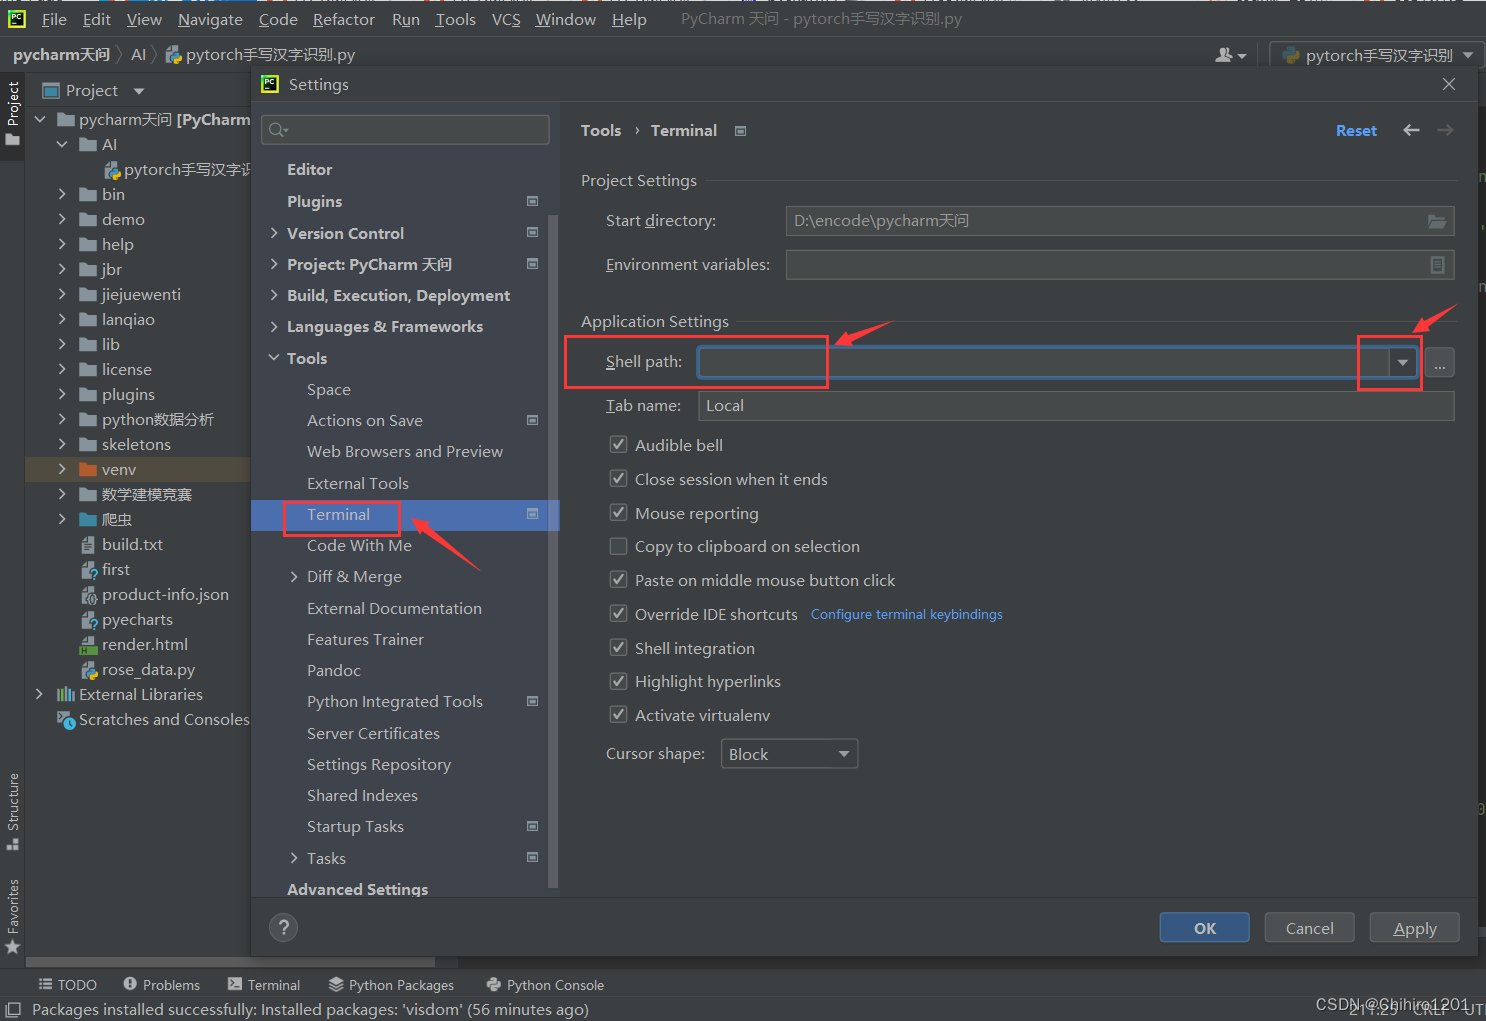Disable Shell integration checkbox

coord(619,647)
